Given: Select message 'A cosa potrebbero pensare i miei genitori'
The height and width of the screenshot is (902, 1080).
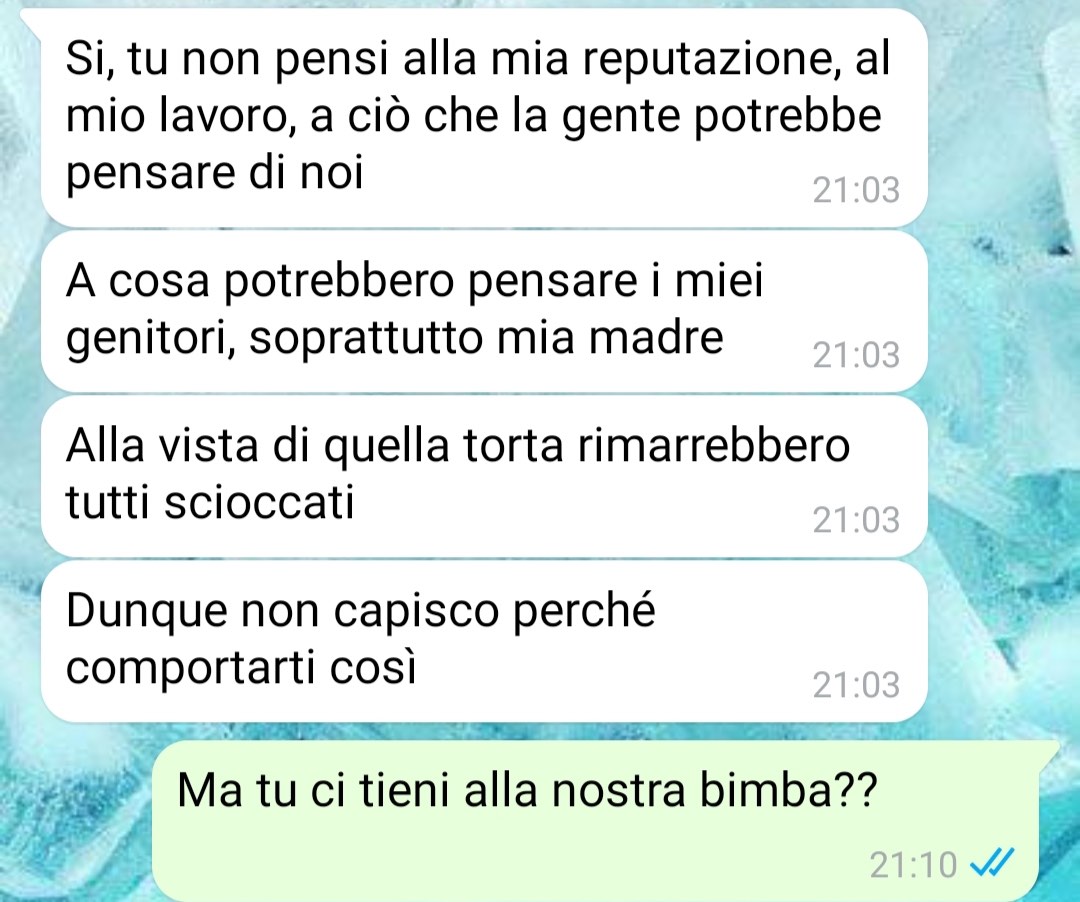Looking at the screenshot, I should click(484, 311).
